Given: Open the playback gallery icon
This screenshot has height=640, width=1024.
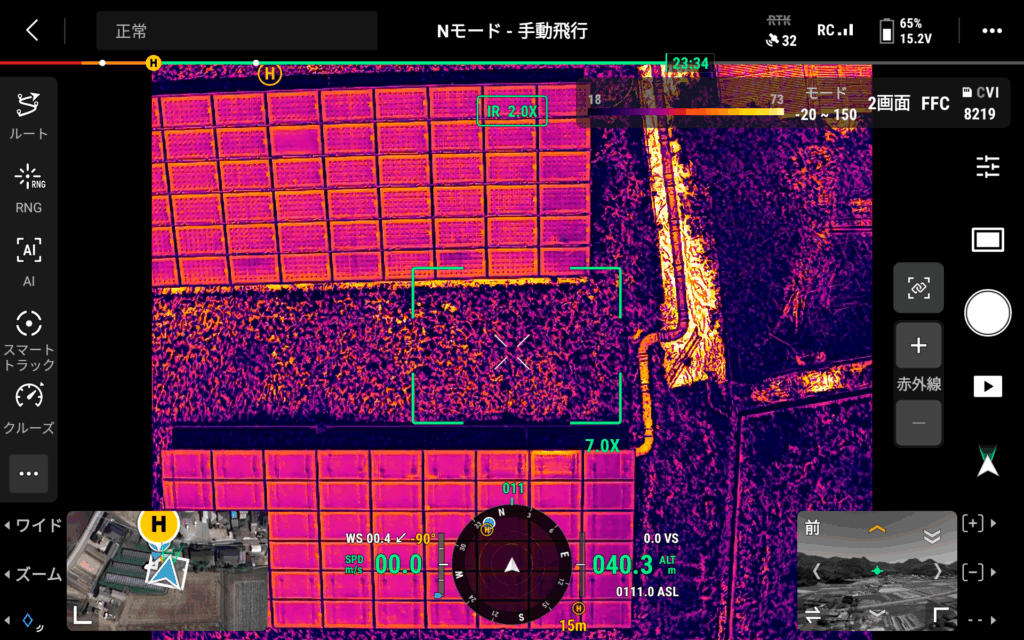Looking at the screenshot, I should pos(987,386).
